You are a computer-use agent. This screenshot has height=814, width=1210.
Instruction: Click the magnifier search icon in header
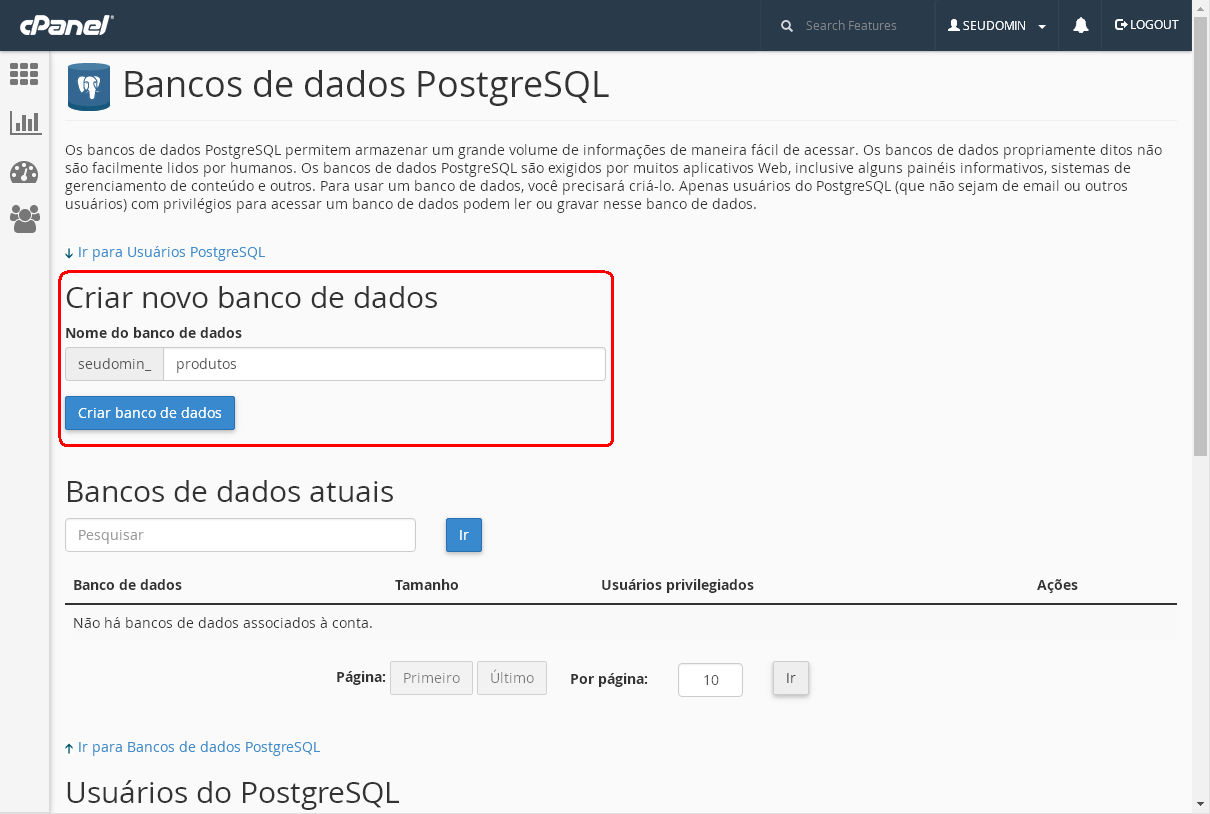click(787, 26)
